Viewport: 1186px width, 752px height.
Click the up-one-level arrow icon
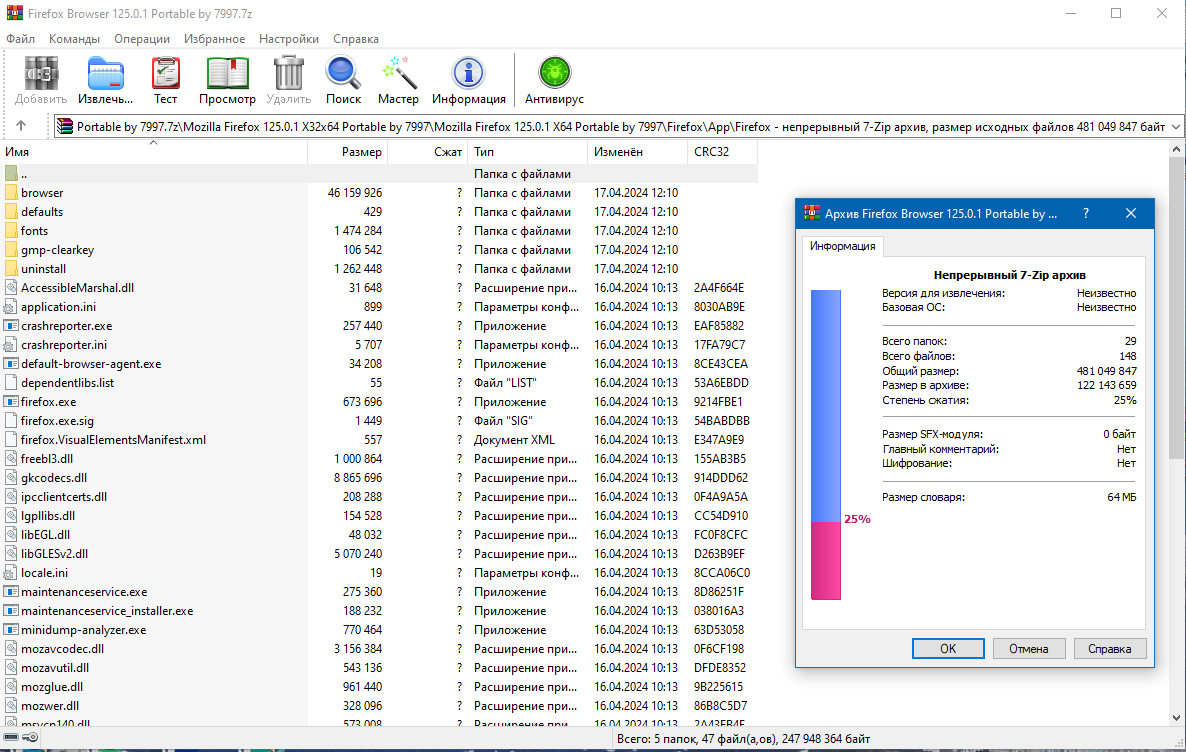(21, 126)
